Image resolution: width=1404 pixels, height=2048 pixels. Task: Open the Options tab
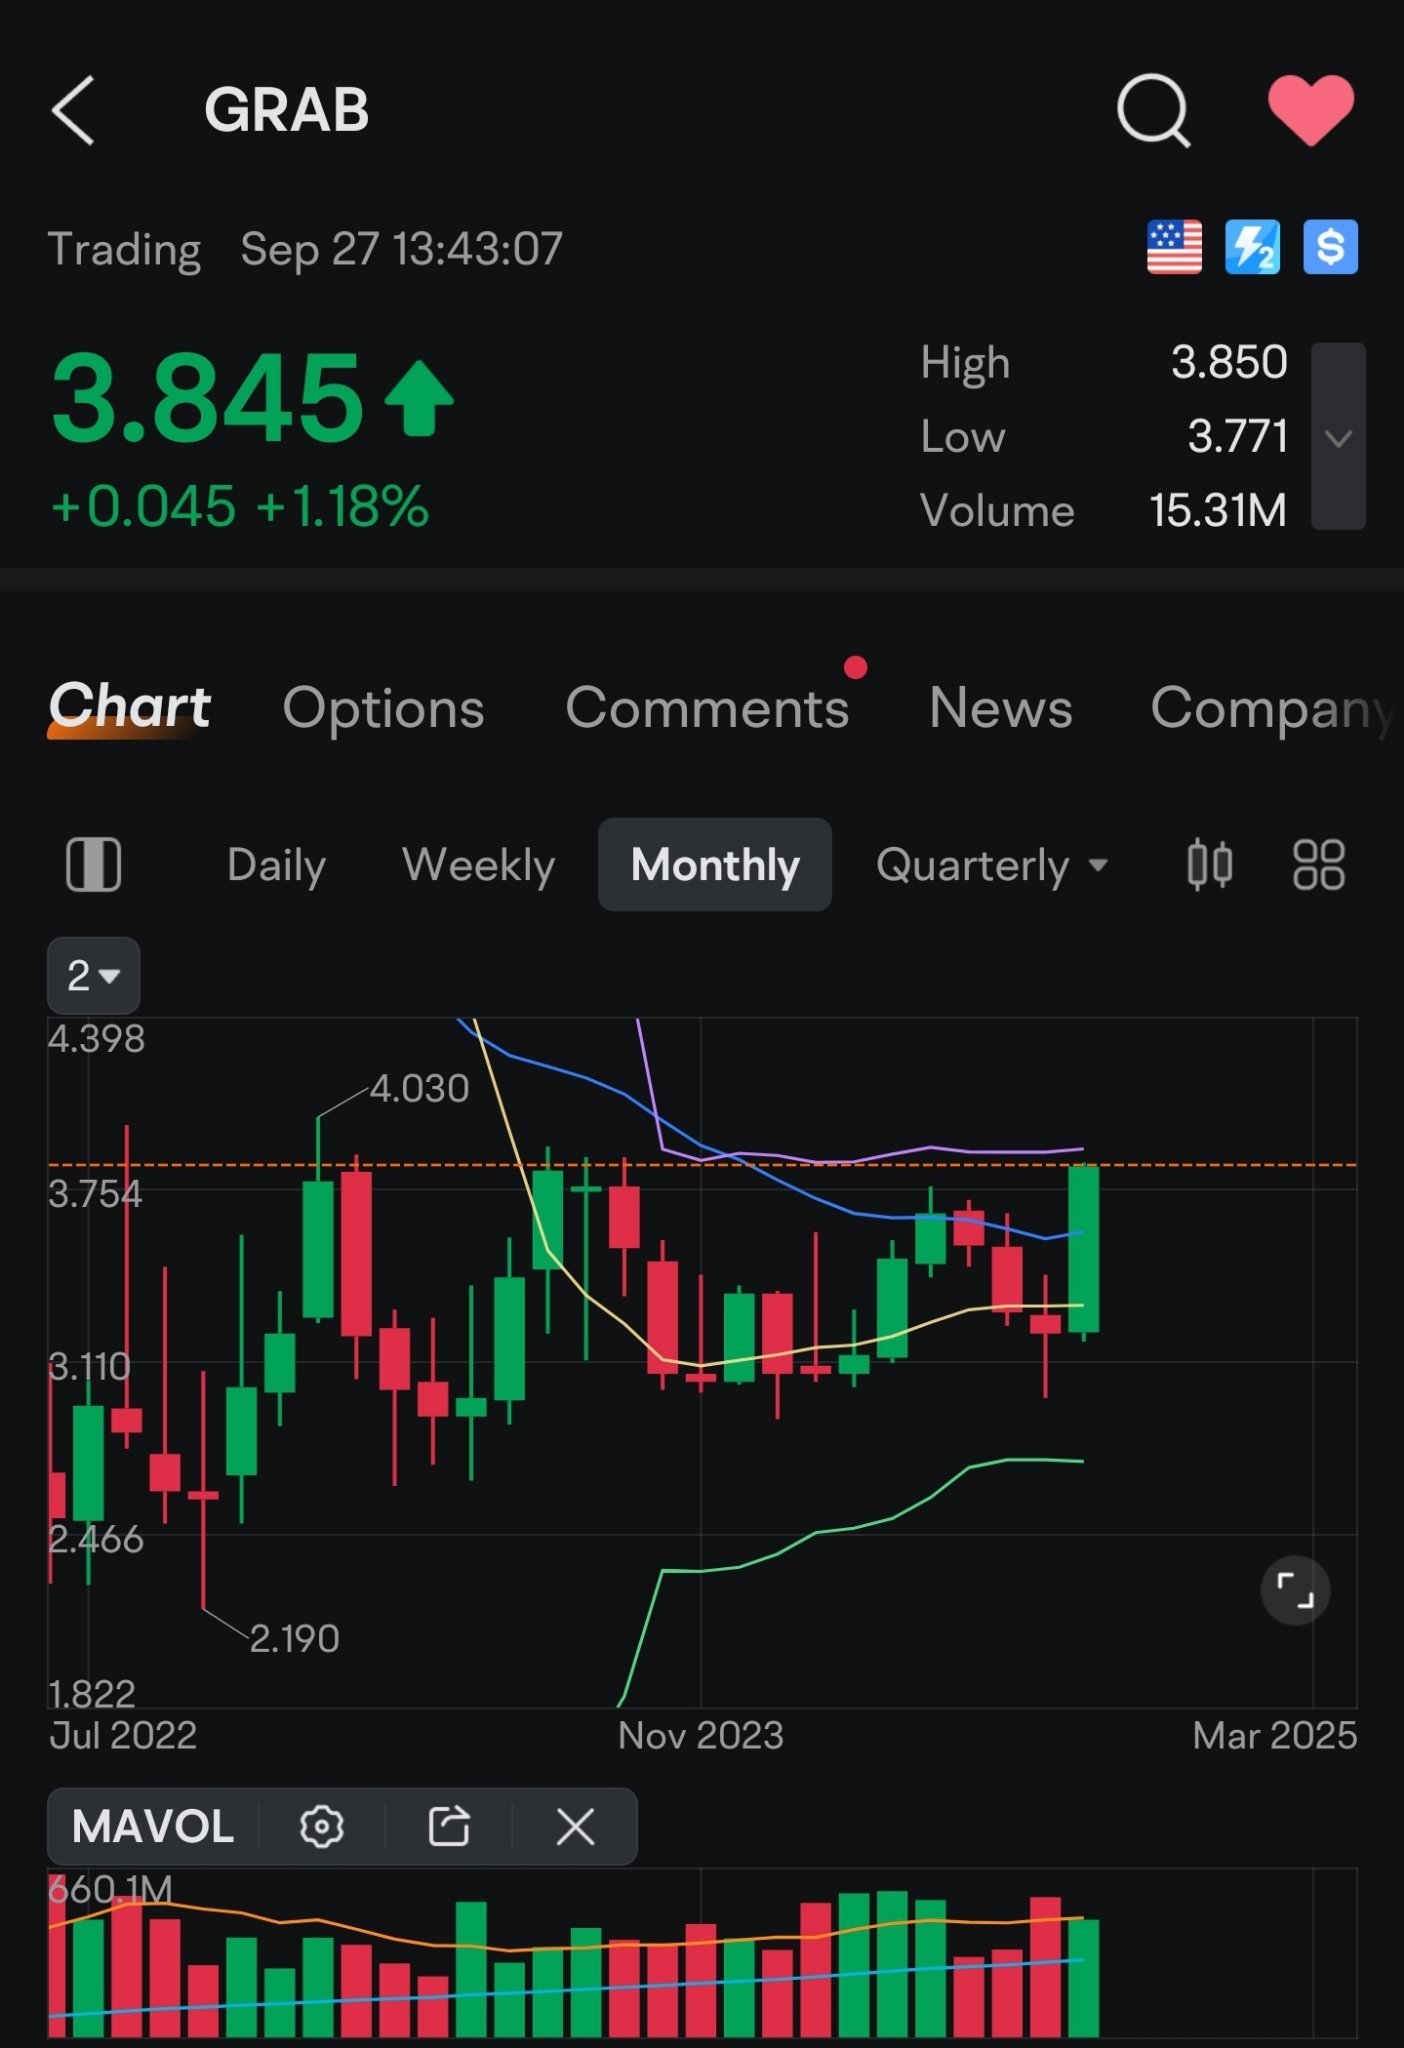(384, 708)
